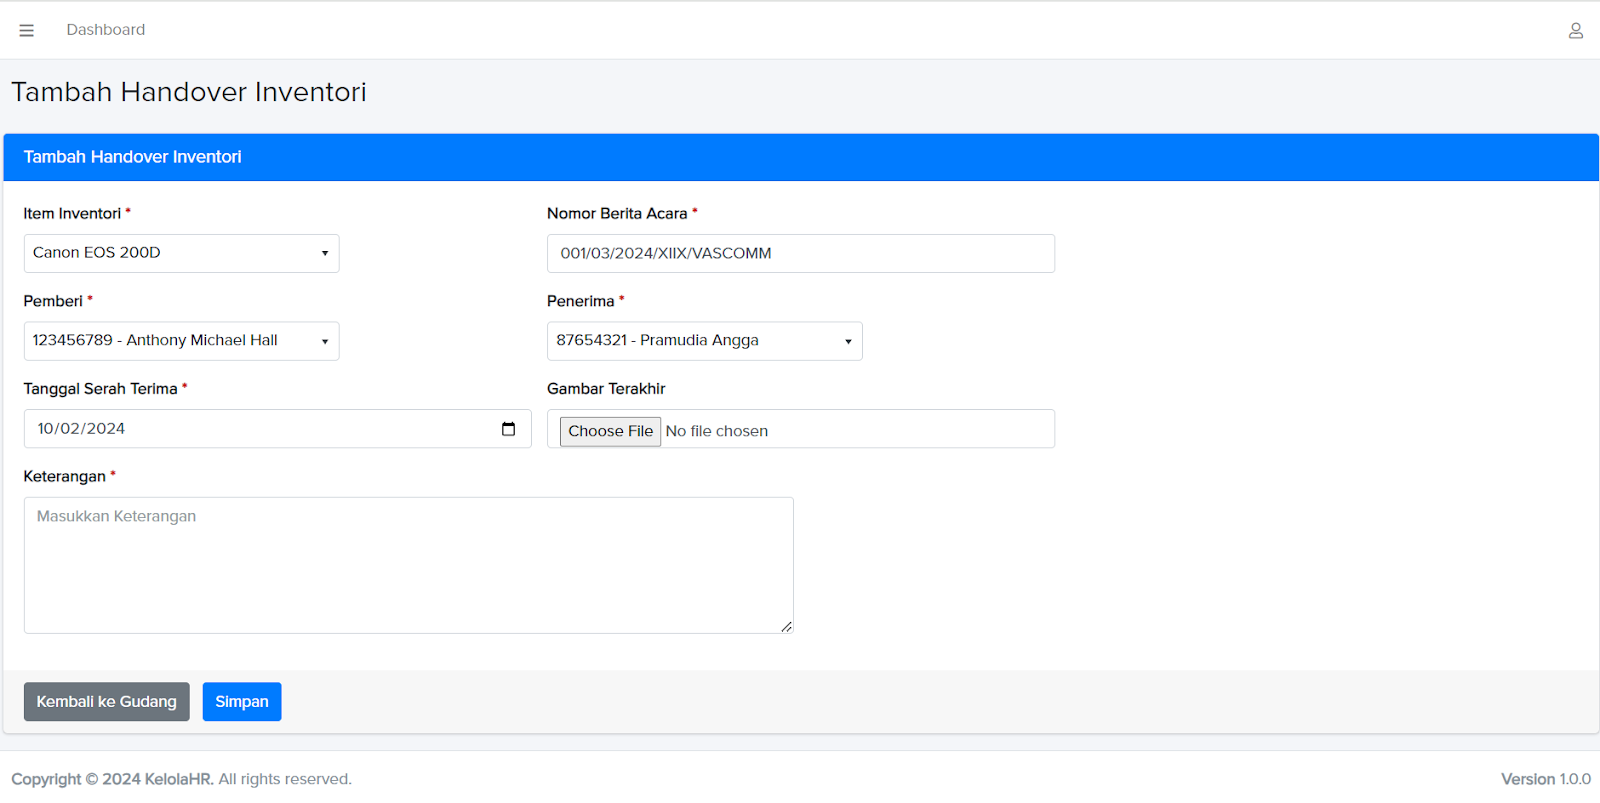The width and height of the screenshot is (1600, 803).
Task: Open the Penerima dropdown showing Pramudia Angga
Action: pos(704,341)
